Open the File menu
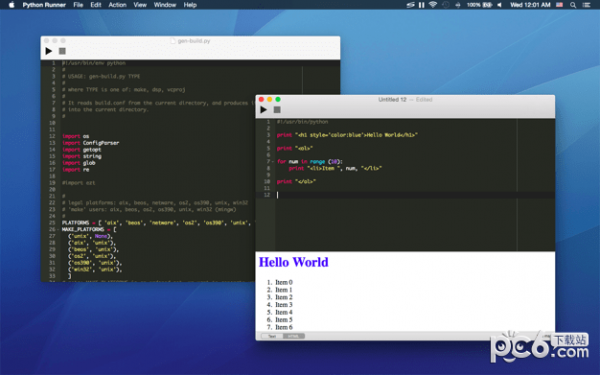This screenshot has height=375, width=600. pos(78,5)
